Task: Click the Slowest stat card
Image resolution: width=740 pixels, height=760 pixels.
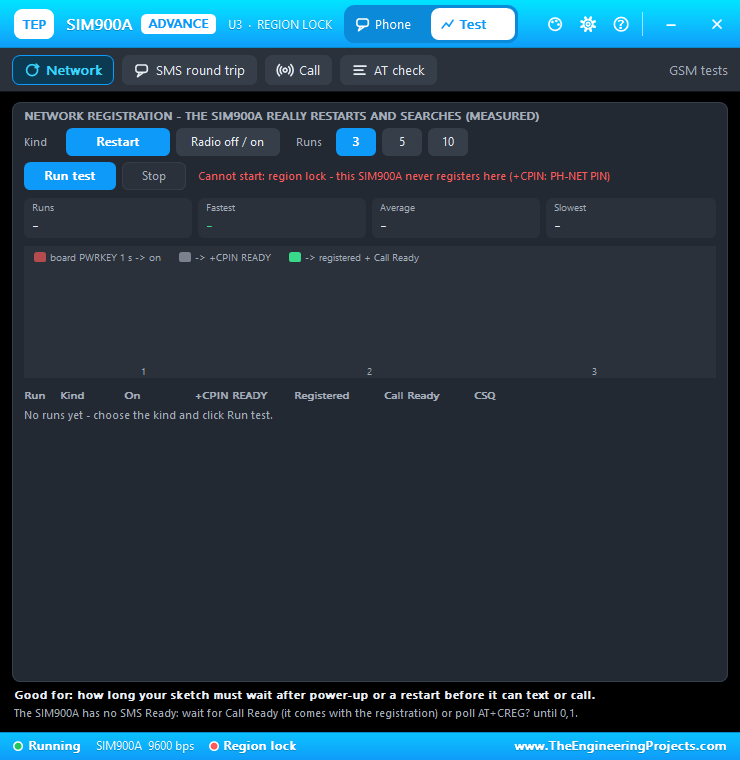Action: tap(630, 218)
